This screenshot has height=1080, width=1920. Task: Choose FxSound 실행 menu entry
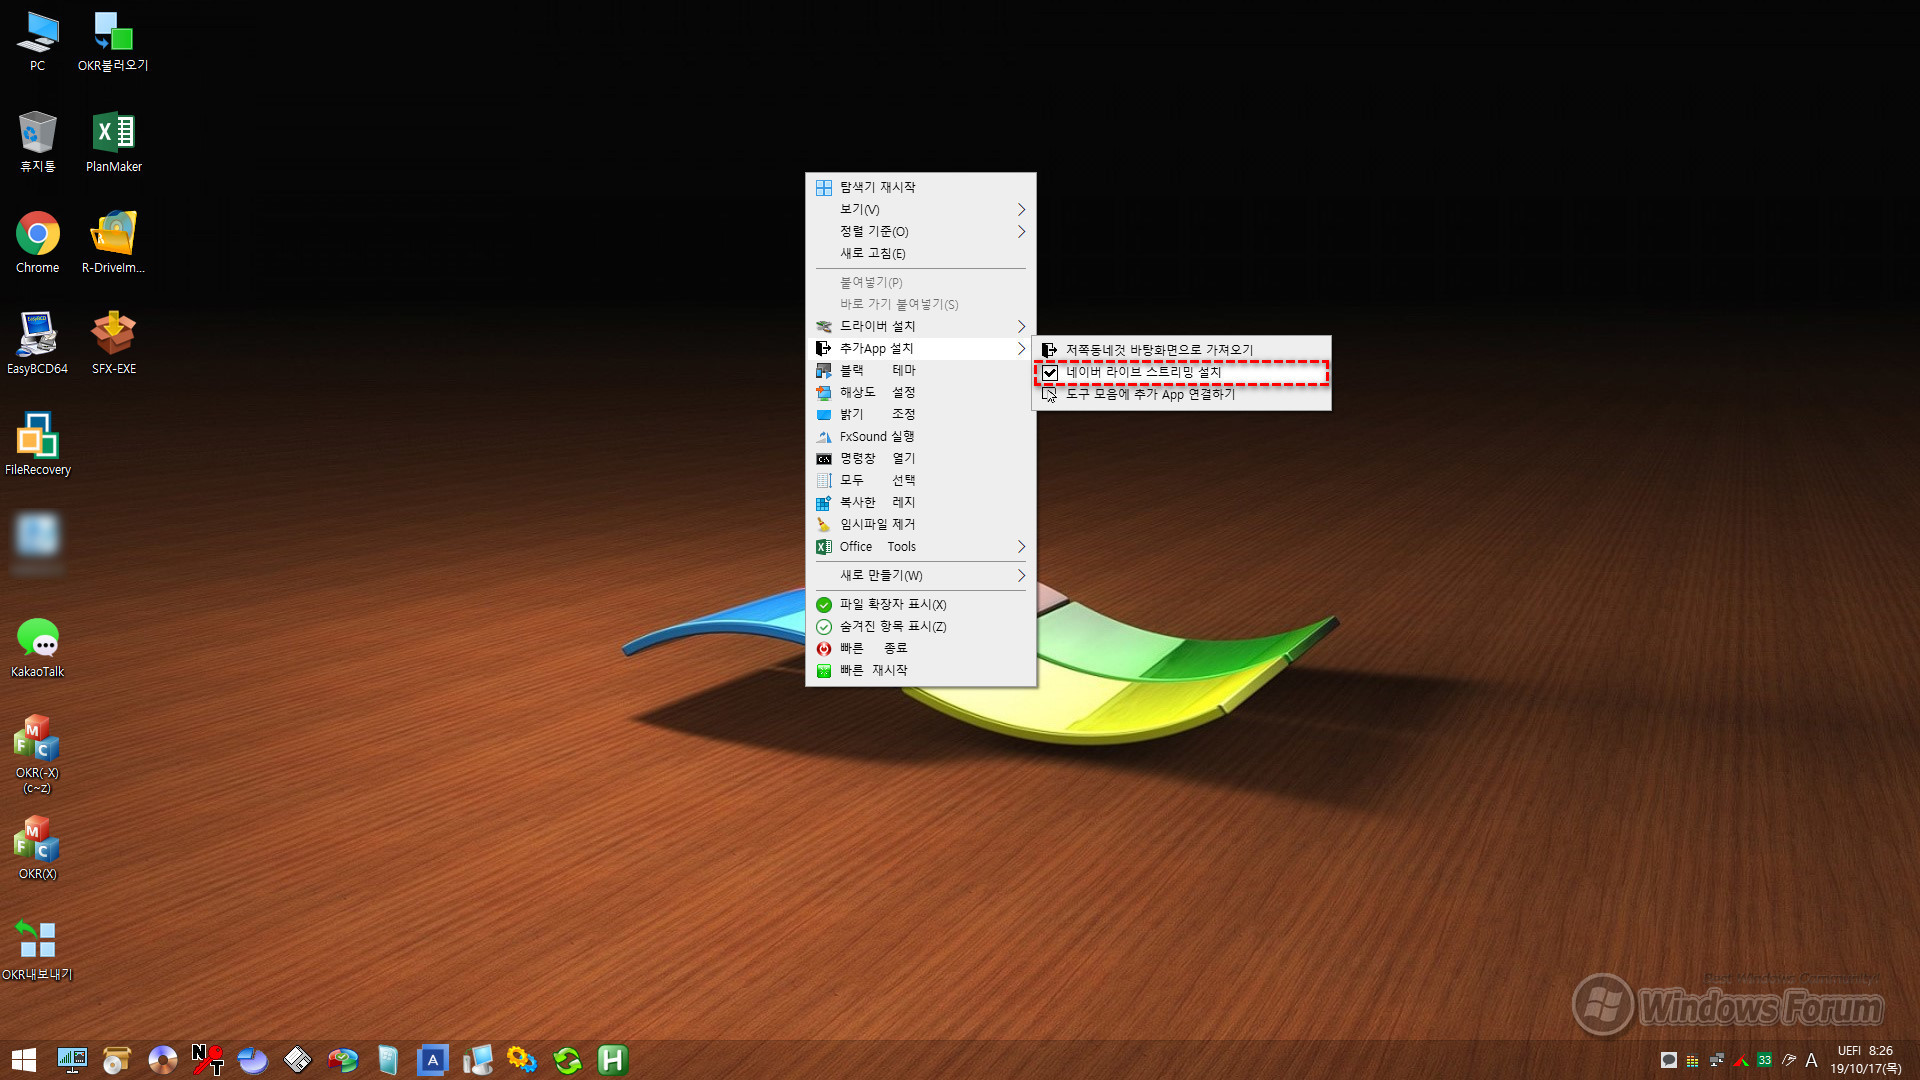coord(920,436)
